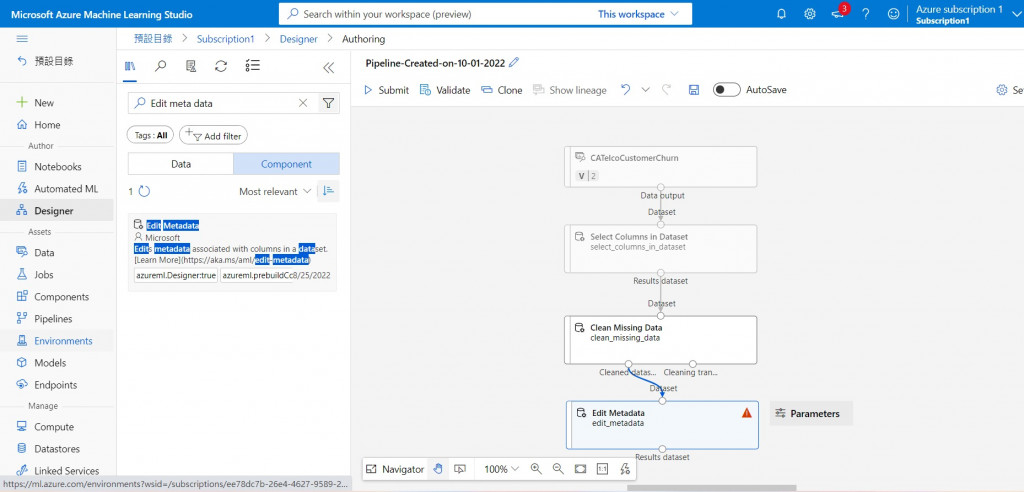Open the Most relevant sort dropdown

tap(276, 191)
